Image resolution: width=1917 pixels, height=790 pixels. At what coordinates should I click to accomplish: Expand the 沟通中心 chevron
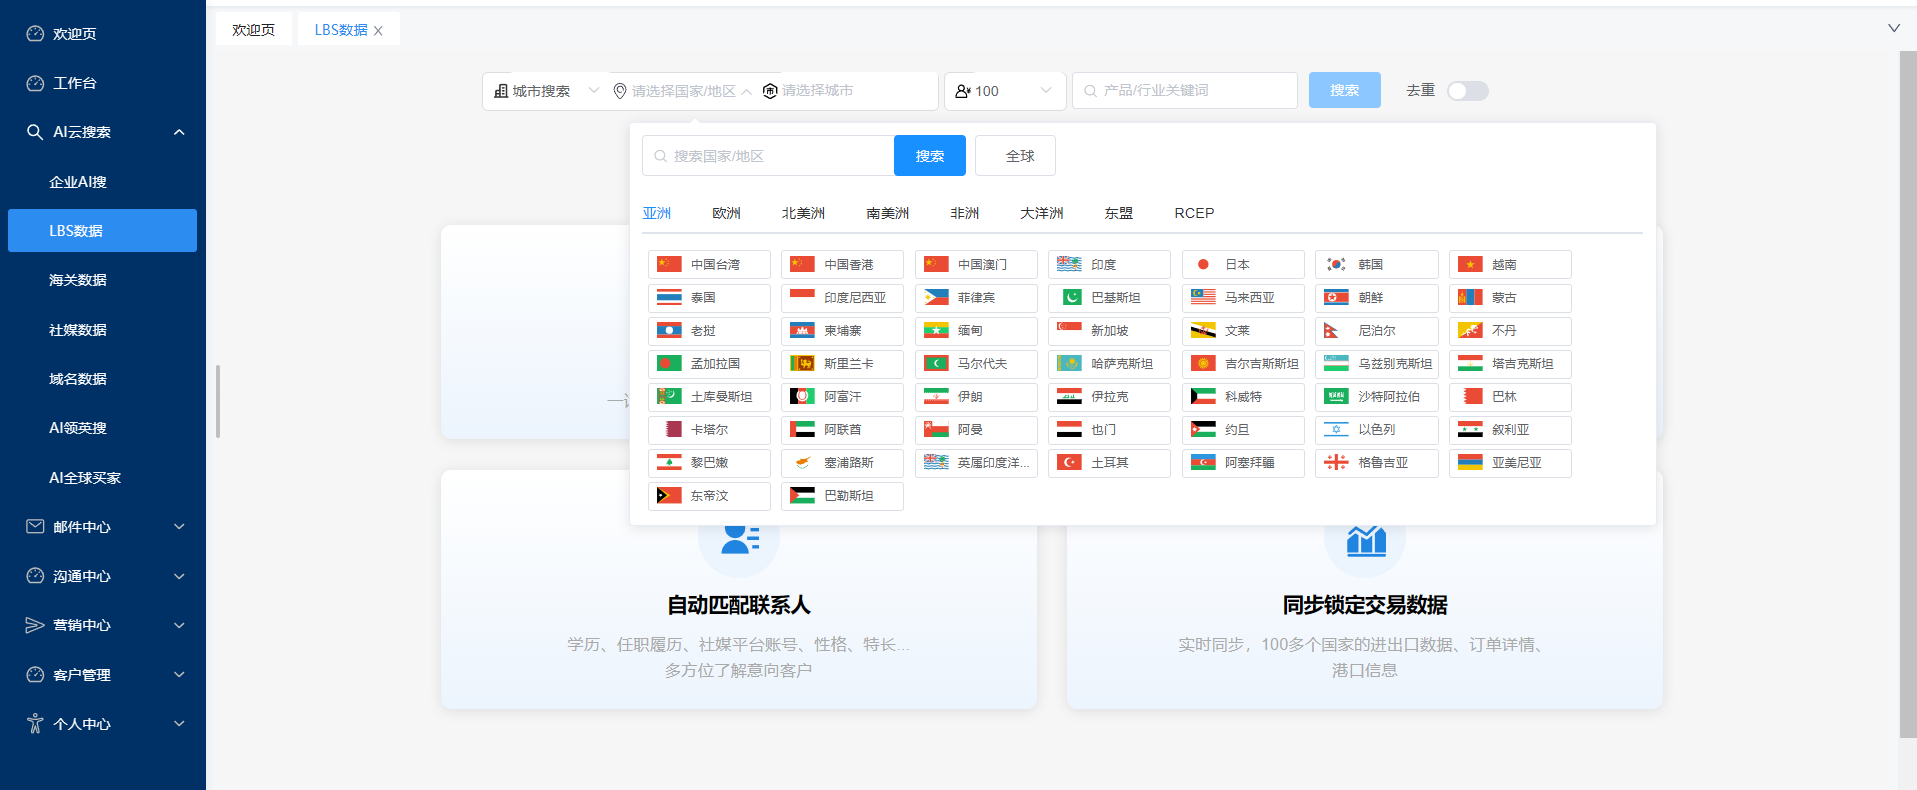tap(179, 576)
